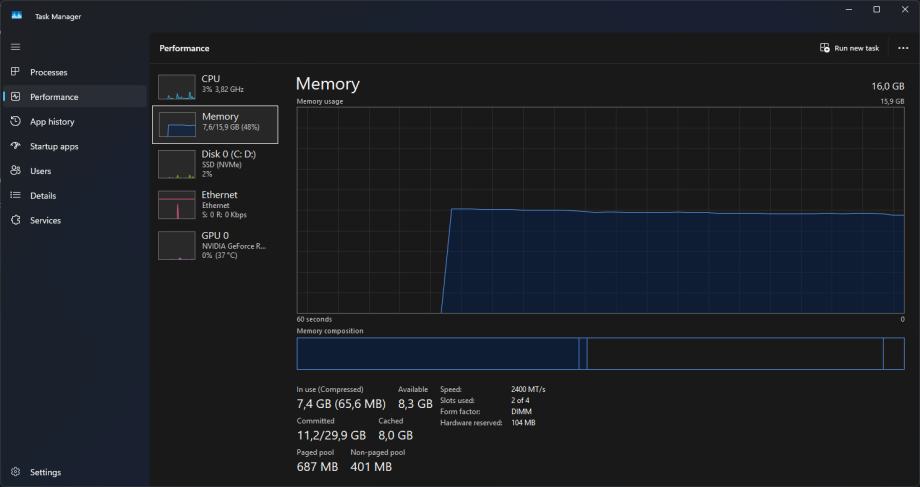The height and width of the screenshot is (487, 920).
Task: Click the Available value 8,3 GB
Action: point(415,404)
